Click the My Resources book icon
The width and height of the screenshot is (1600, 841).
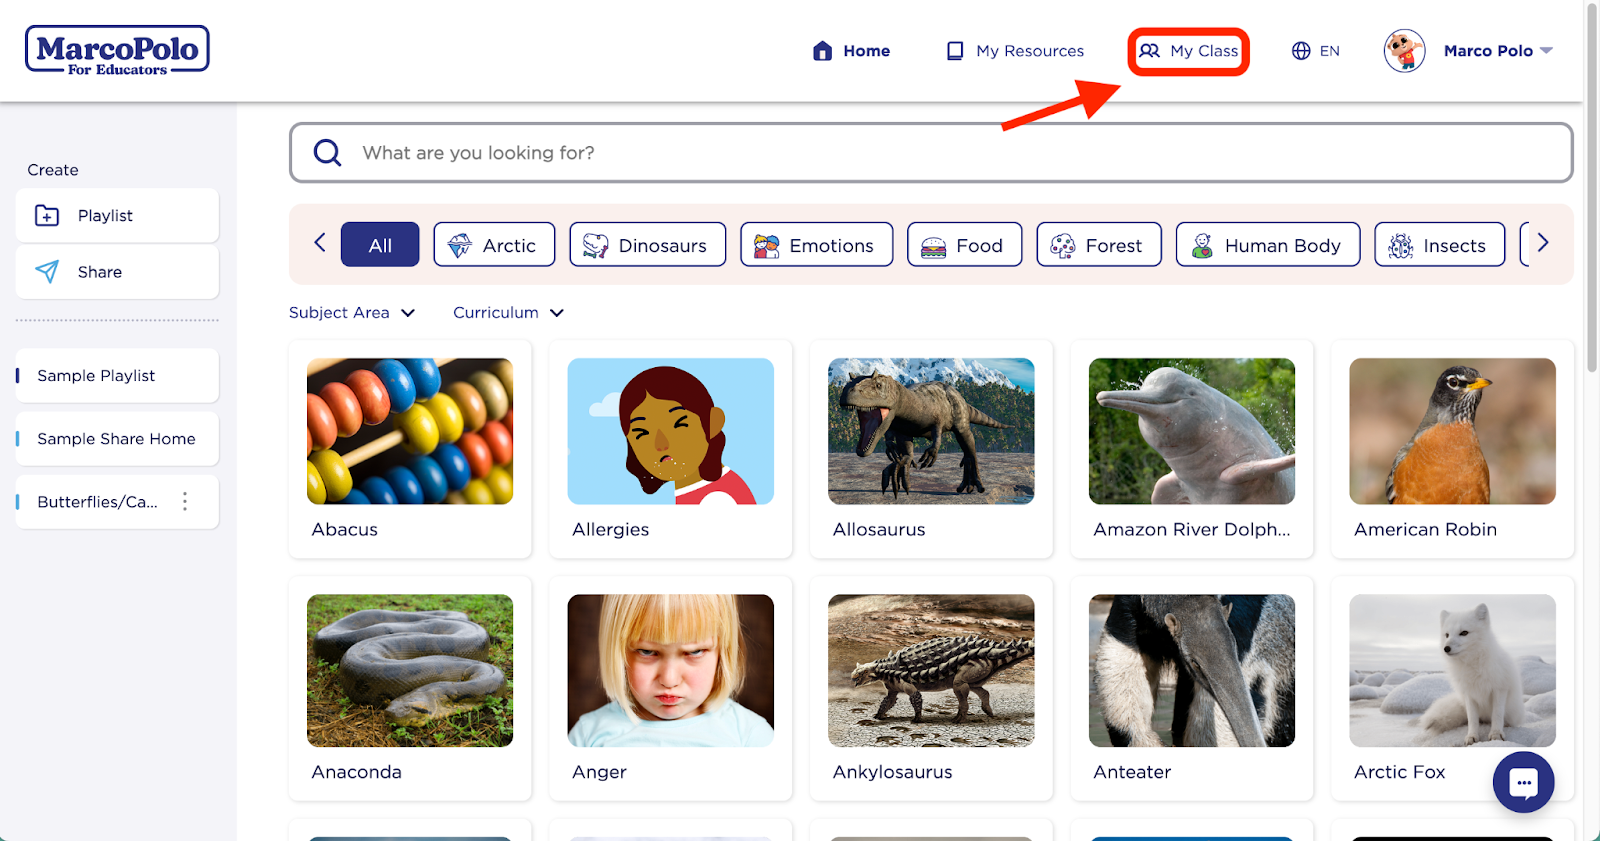[955, 51]
